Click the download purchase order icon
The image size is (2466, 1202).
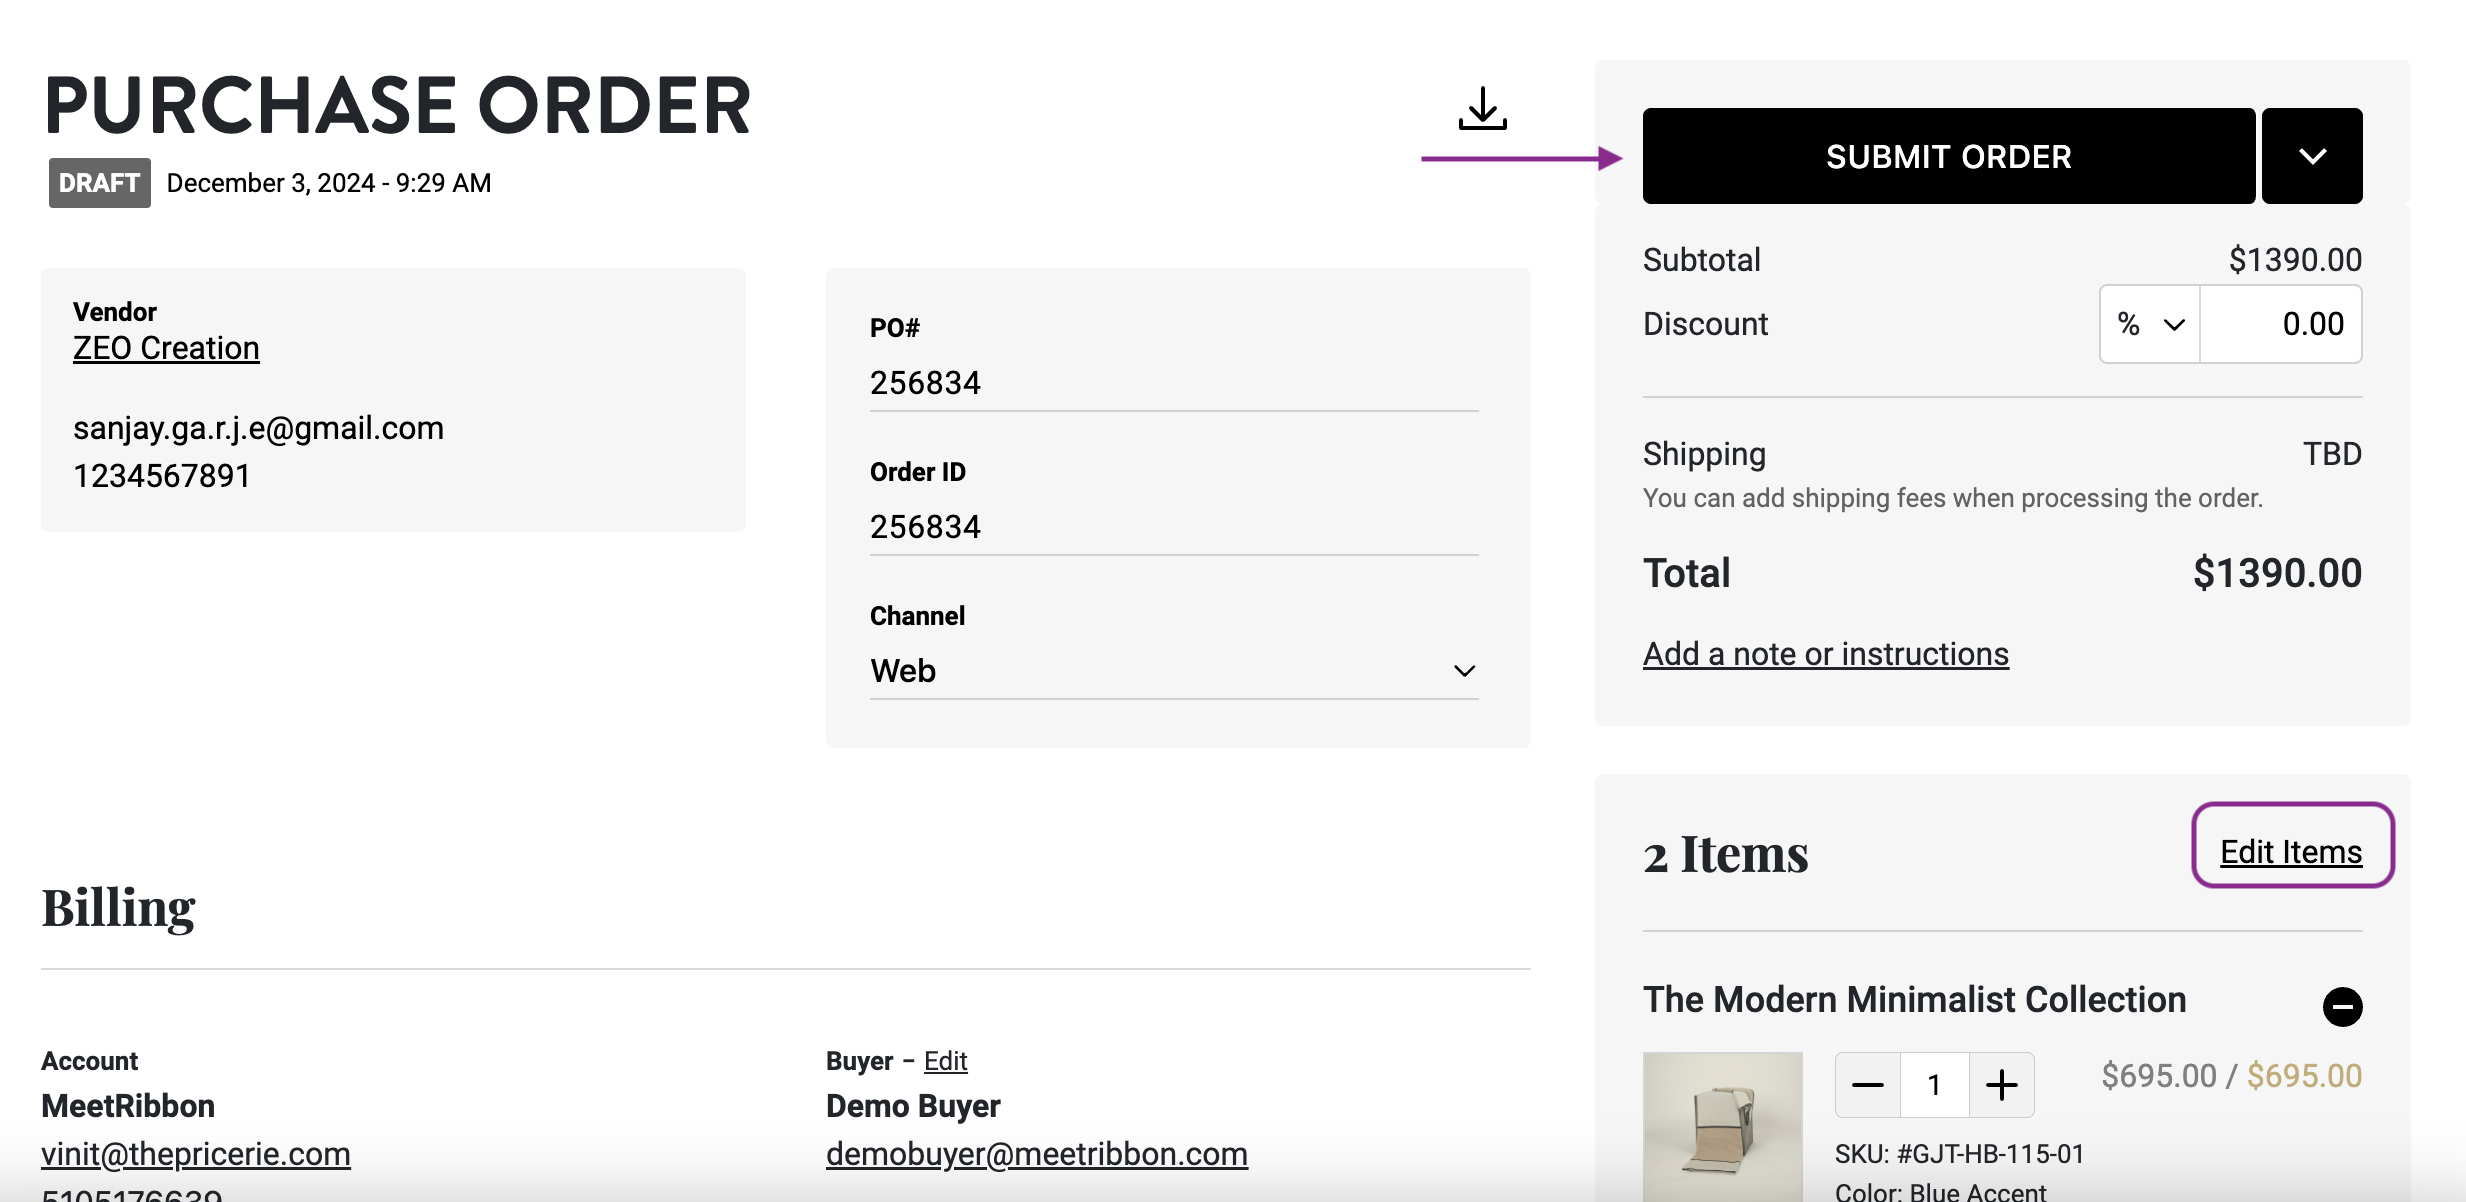(x=1482, y=108)
